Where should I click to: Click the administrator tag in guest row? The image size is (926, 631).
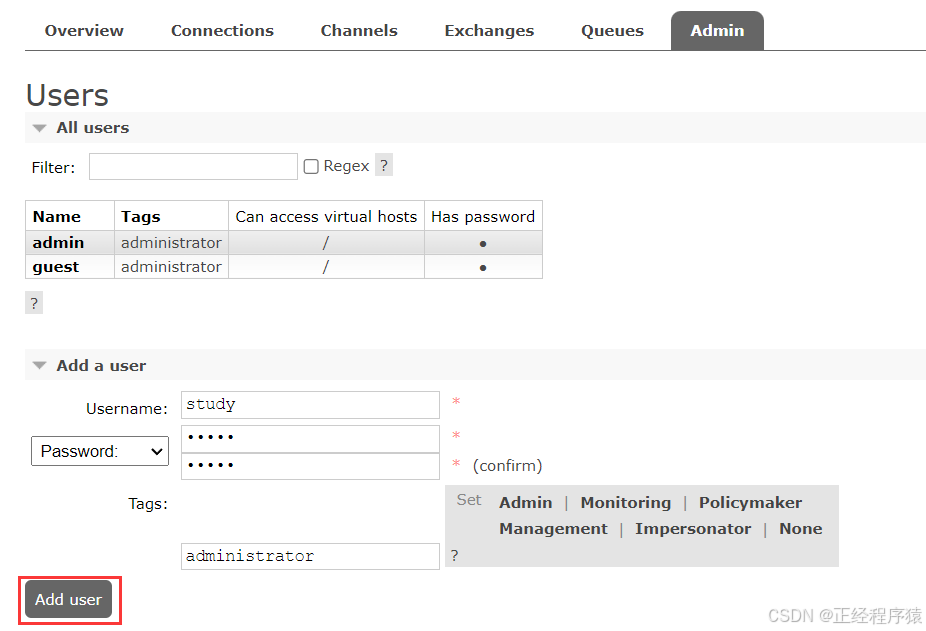[171, 267]
